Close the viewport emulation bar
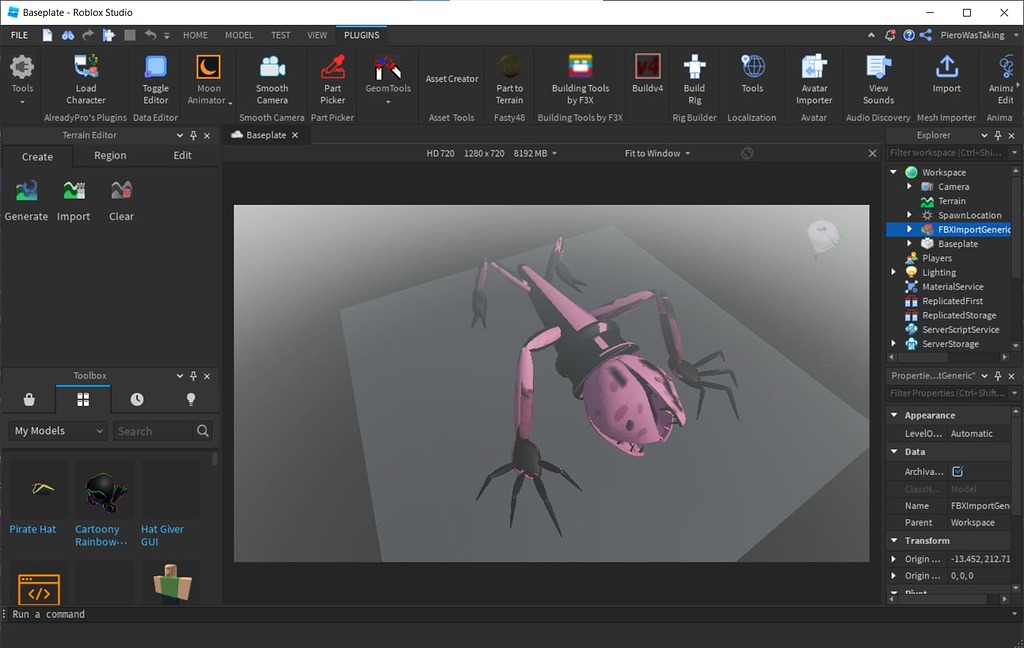The height and width of the screenshot is (648, 1024). coord(872,153)
